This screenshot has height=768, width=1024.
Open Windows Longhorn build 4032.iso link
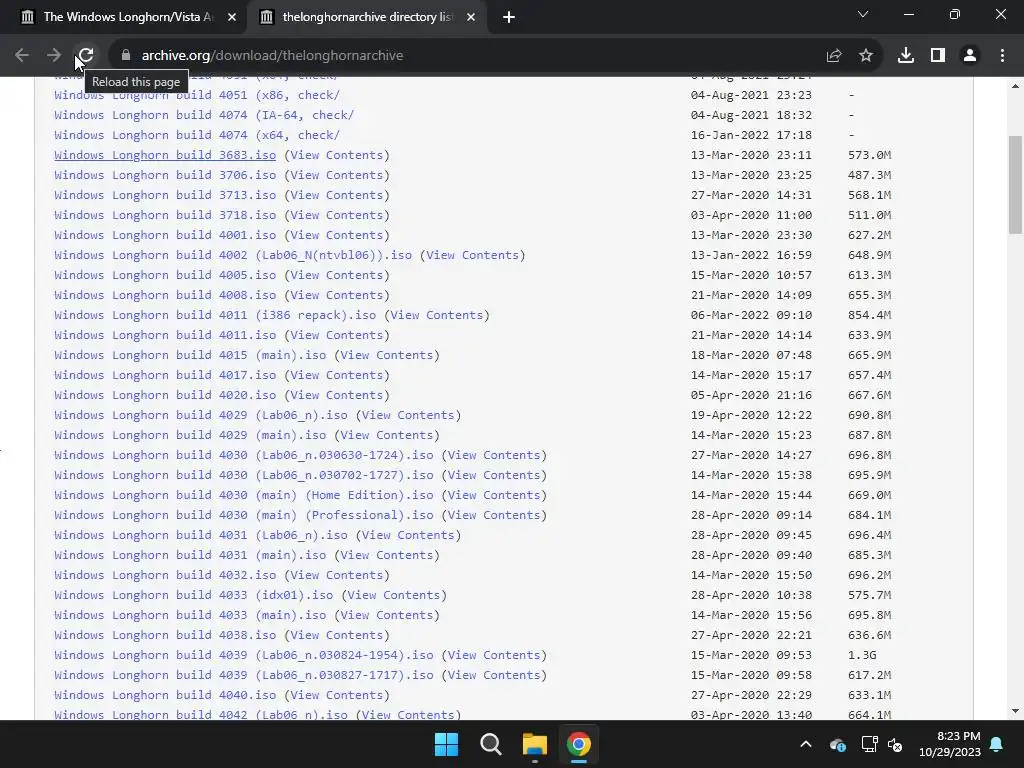click(x=165, y=575)
